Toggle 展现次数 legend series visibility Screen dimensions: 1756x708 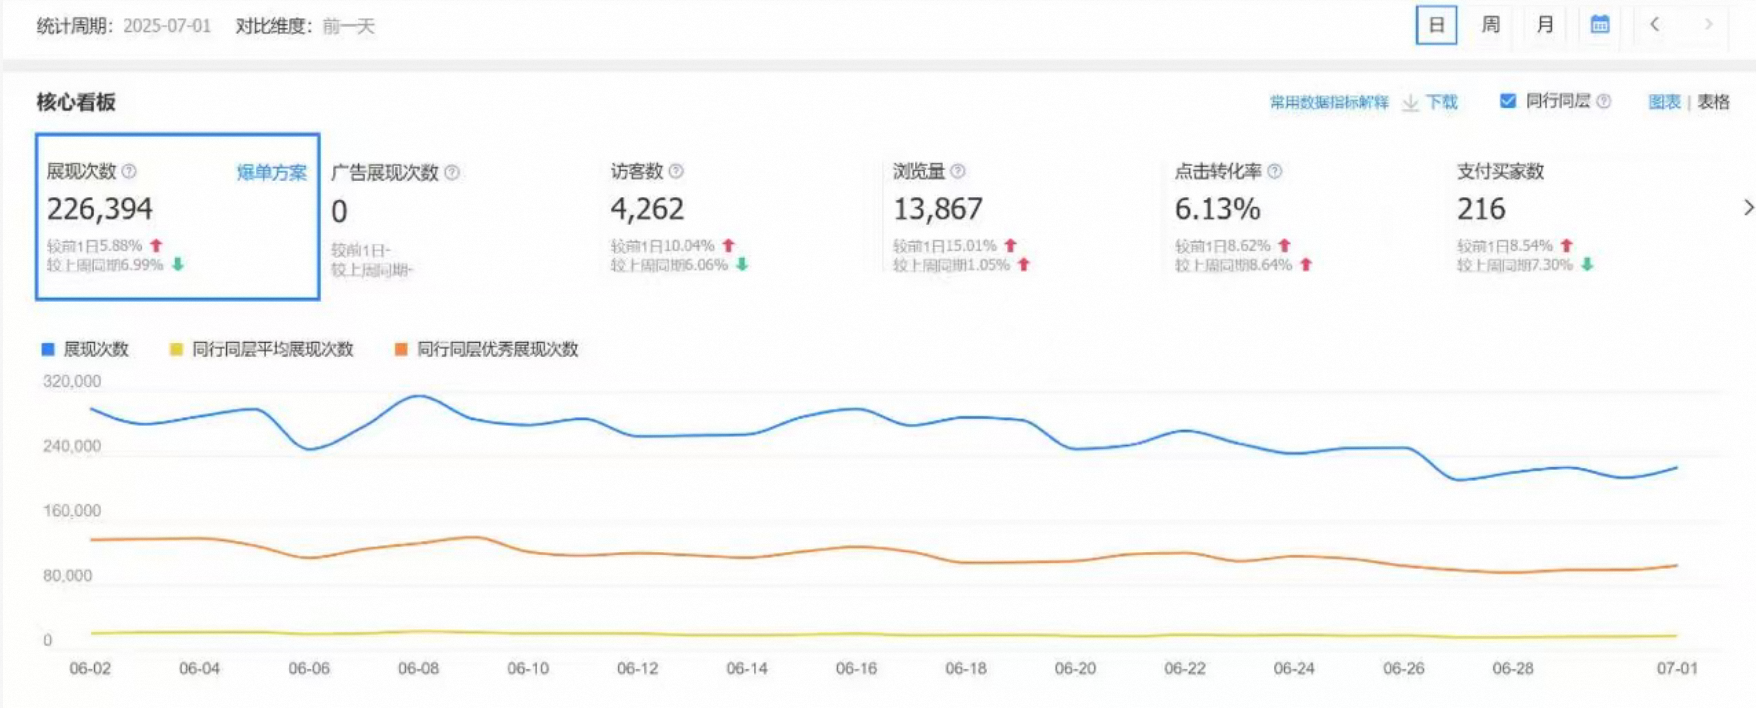tap(85, 349)
